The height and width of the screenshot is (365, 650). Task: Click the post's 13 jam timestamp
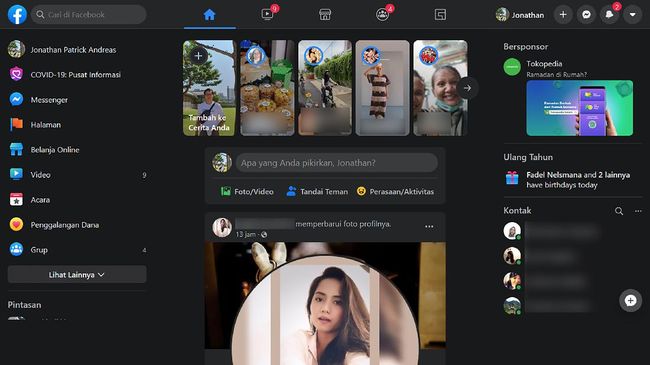point(245,235)
